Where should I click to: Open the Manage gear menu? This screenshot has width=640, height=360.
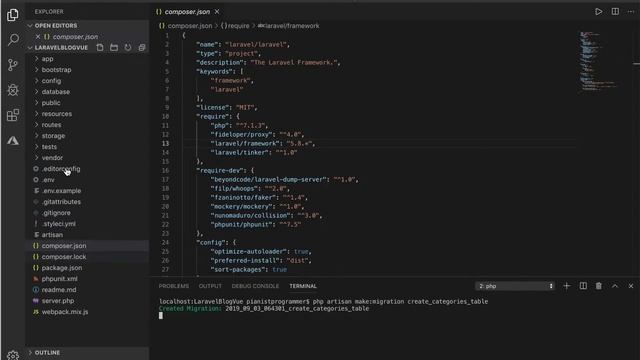click(13, 355)
